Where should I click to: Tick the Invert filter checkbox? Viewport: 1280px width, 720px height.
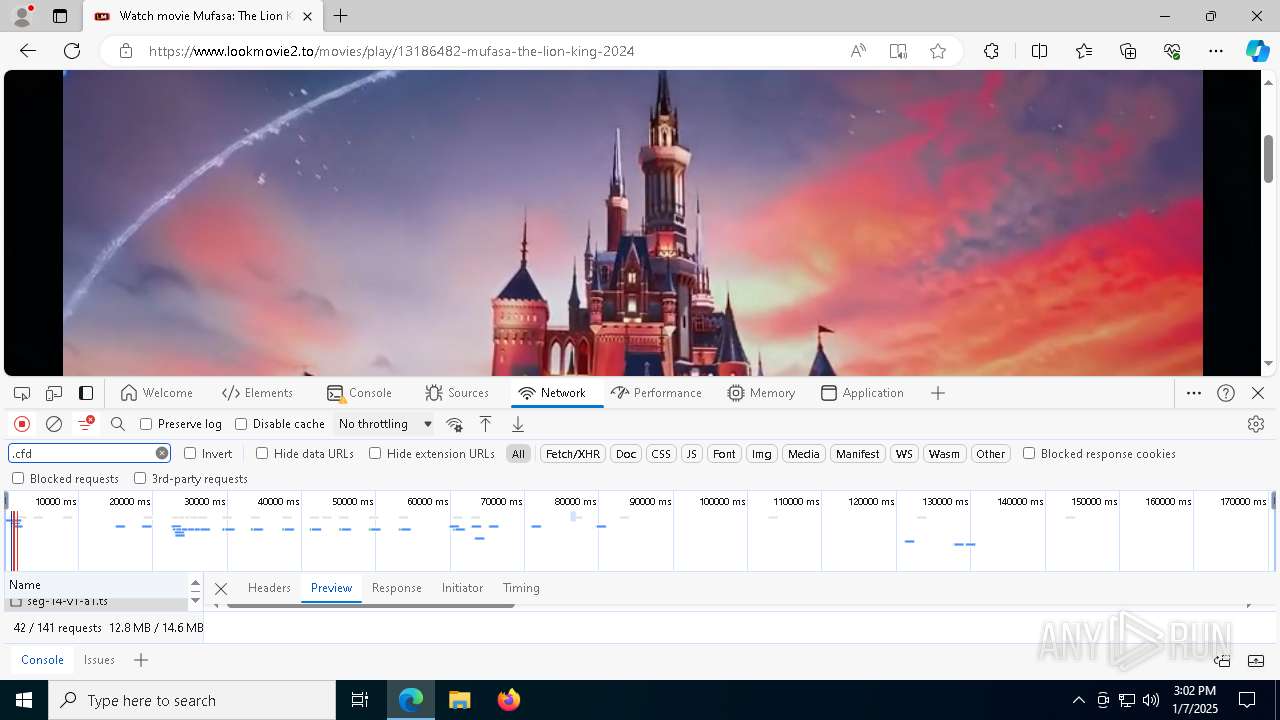point(190,453)
